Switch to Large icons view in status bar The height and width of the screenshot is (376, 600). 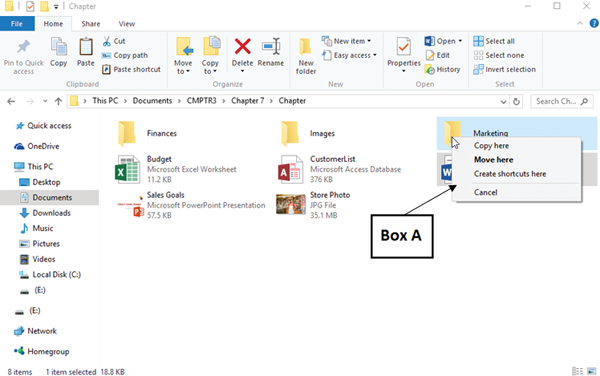pos(592,371)
